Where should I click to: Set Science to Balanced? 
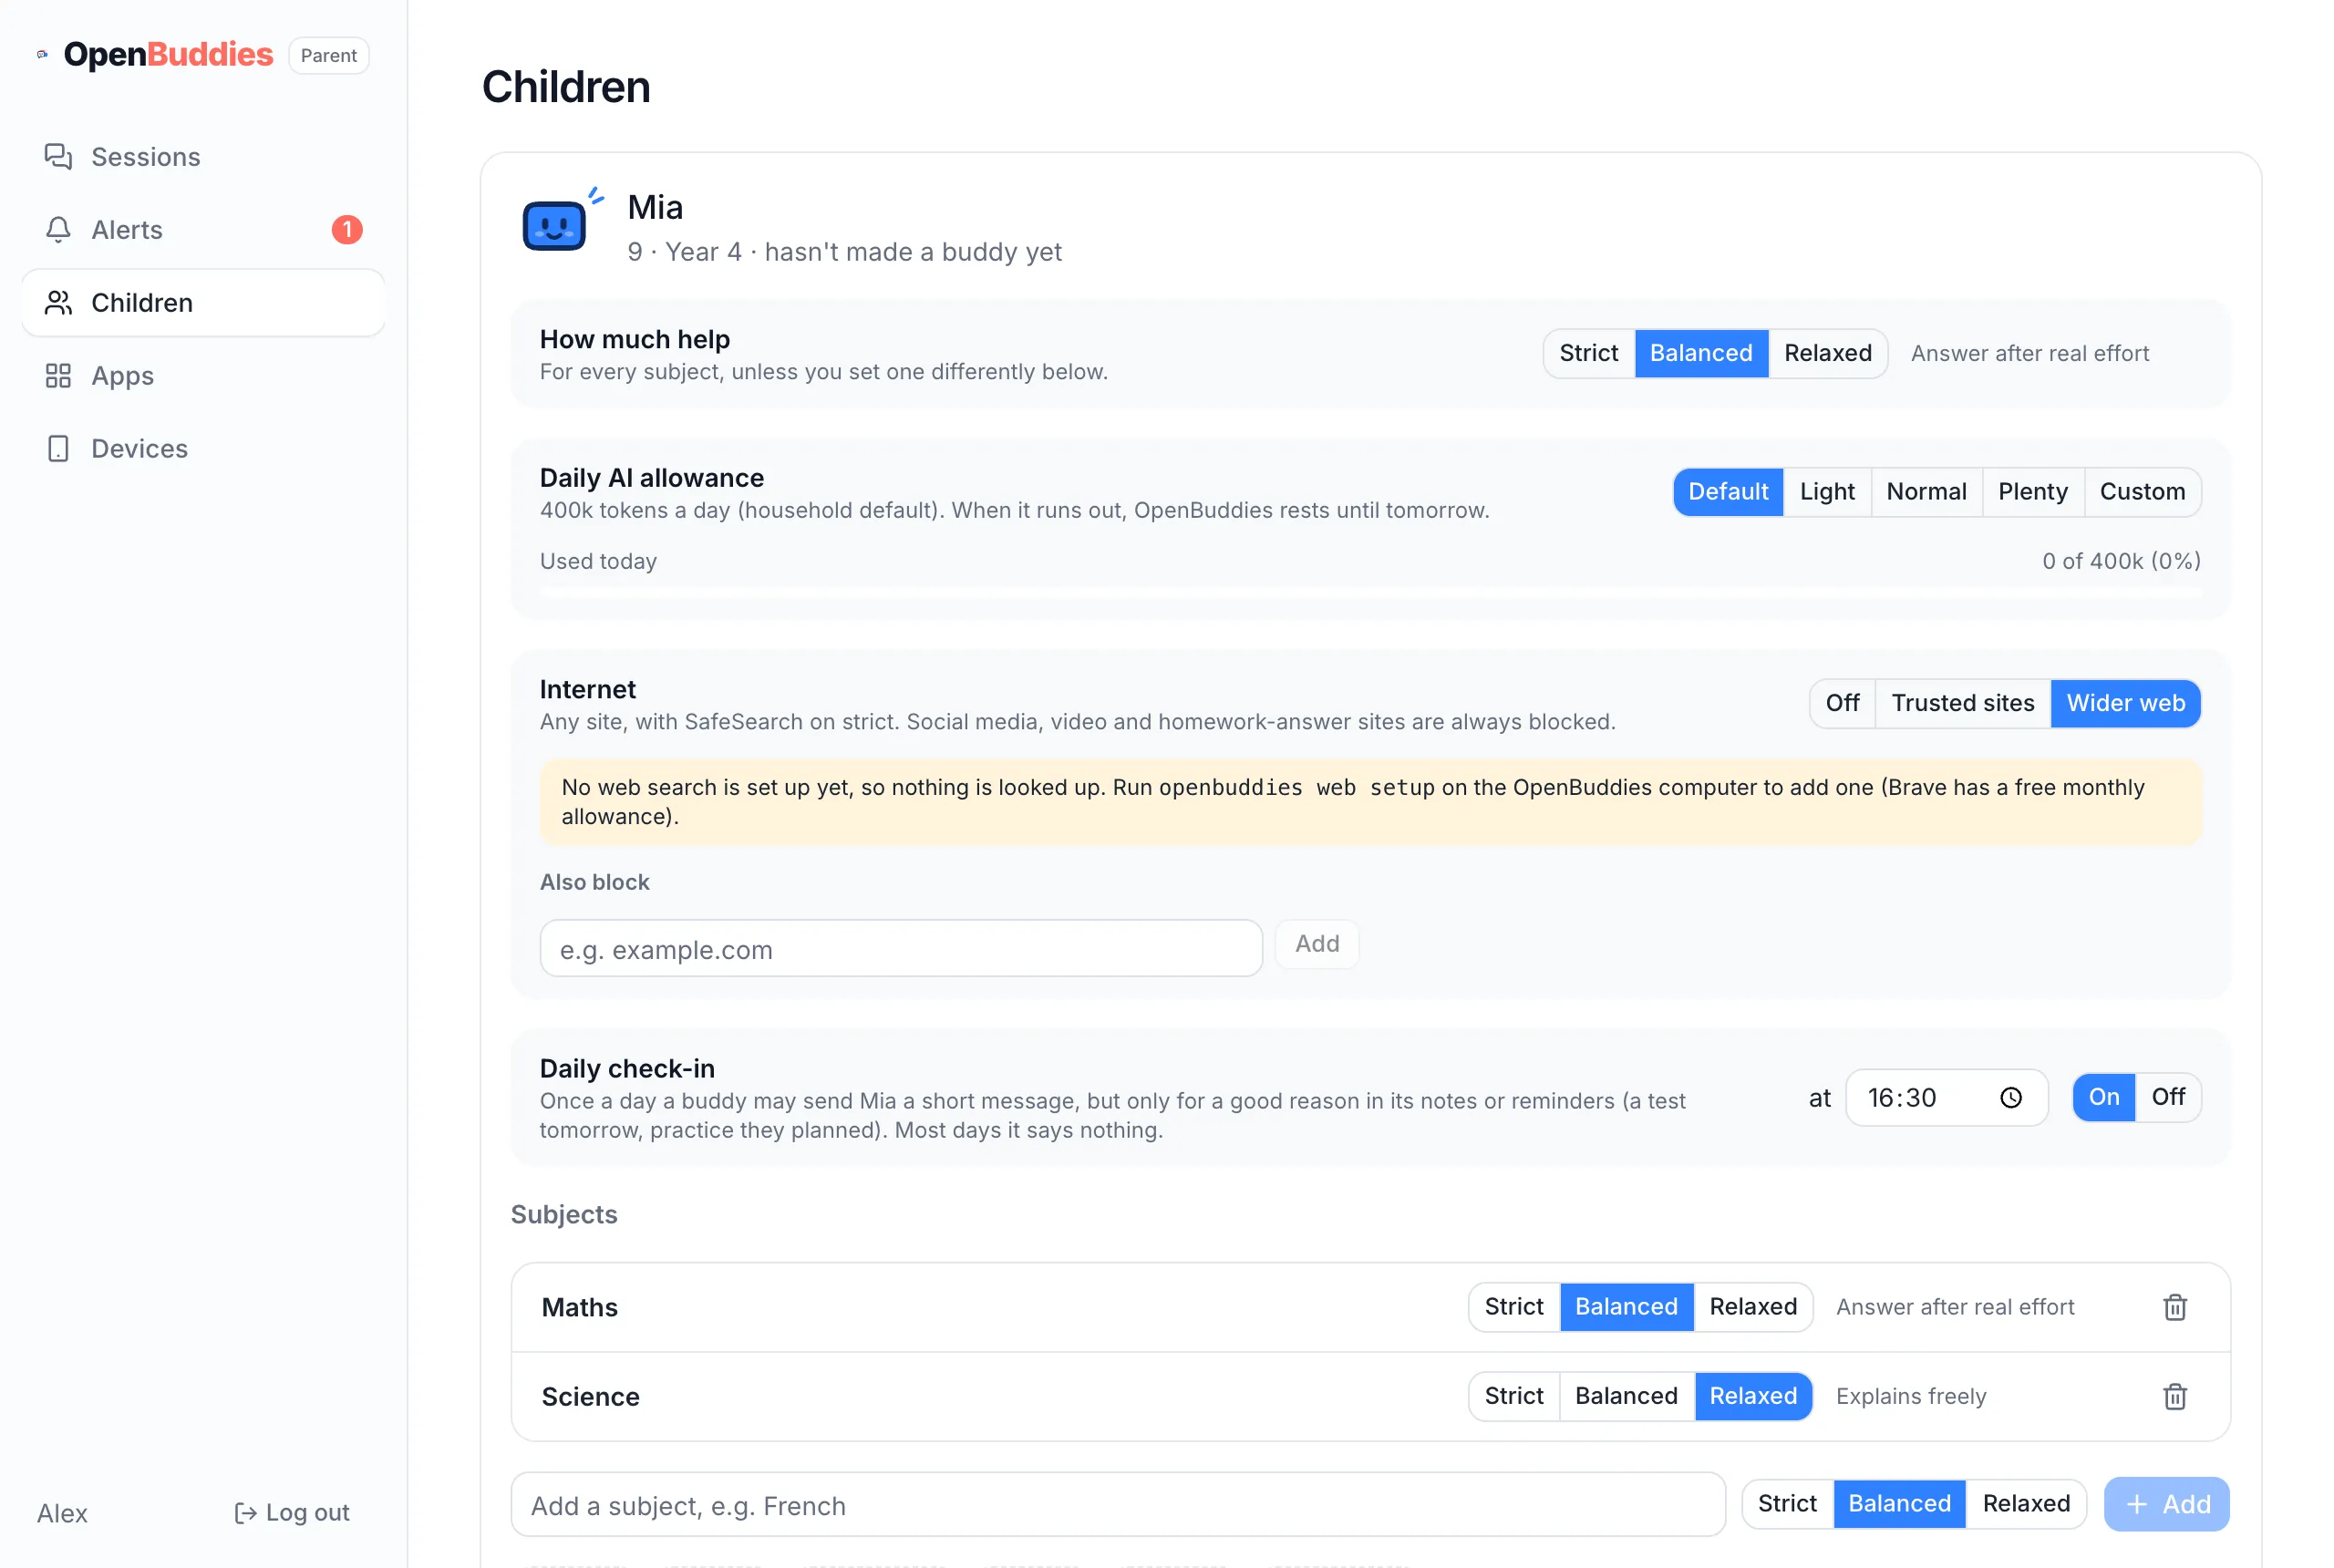1626,1396
